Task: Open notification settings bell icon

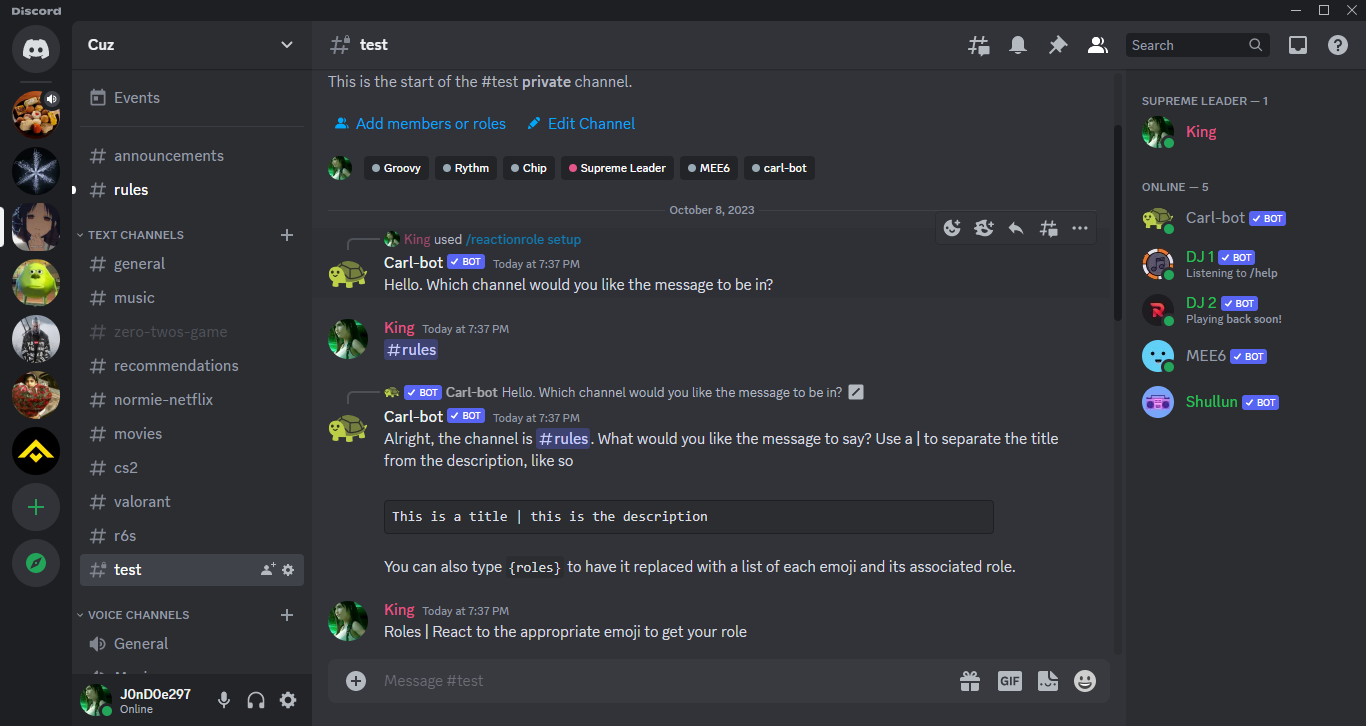Action: 1018,45
